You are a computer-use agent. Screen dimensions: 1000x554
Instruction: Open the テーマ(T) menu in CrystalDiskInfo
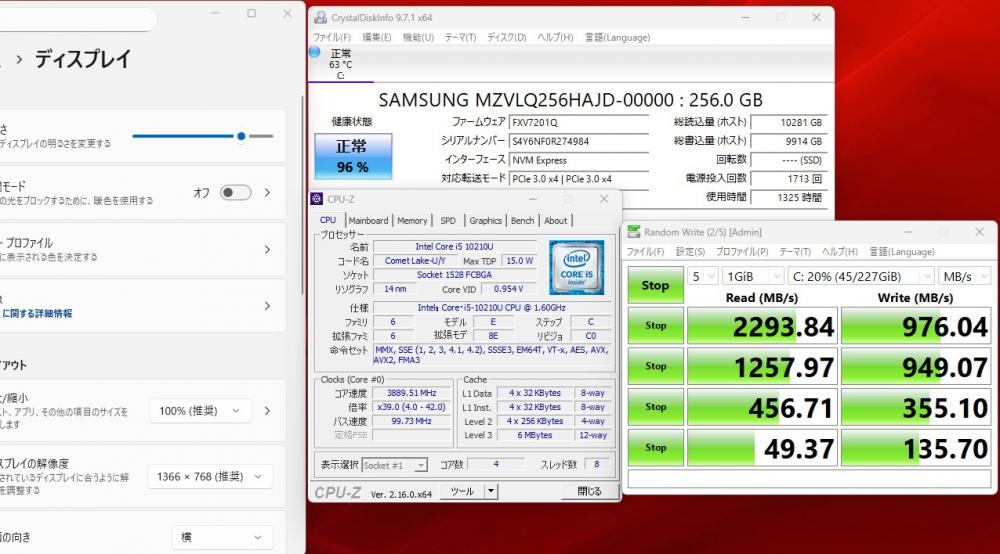point(460,38)
